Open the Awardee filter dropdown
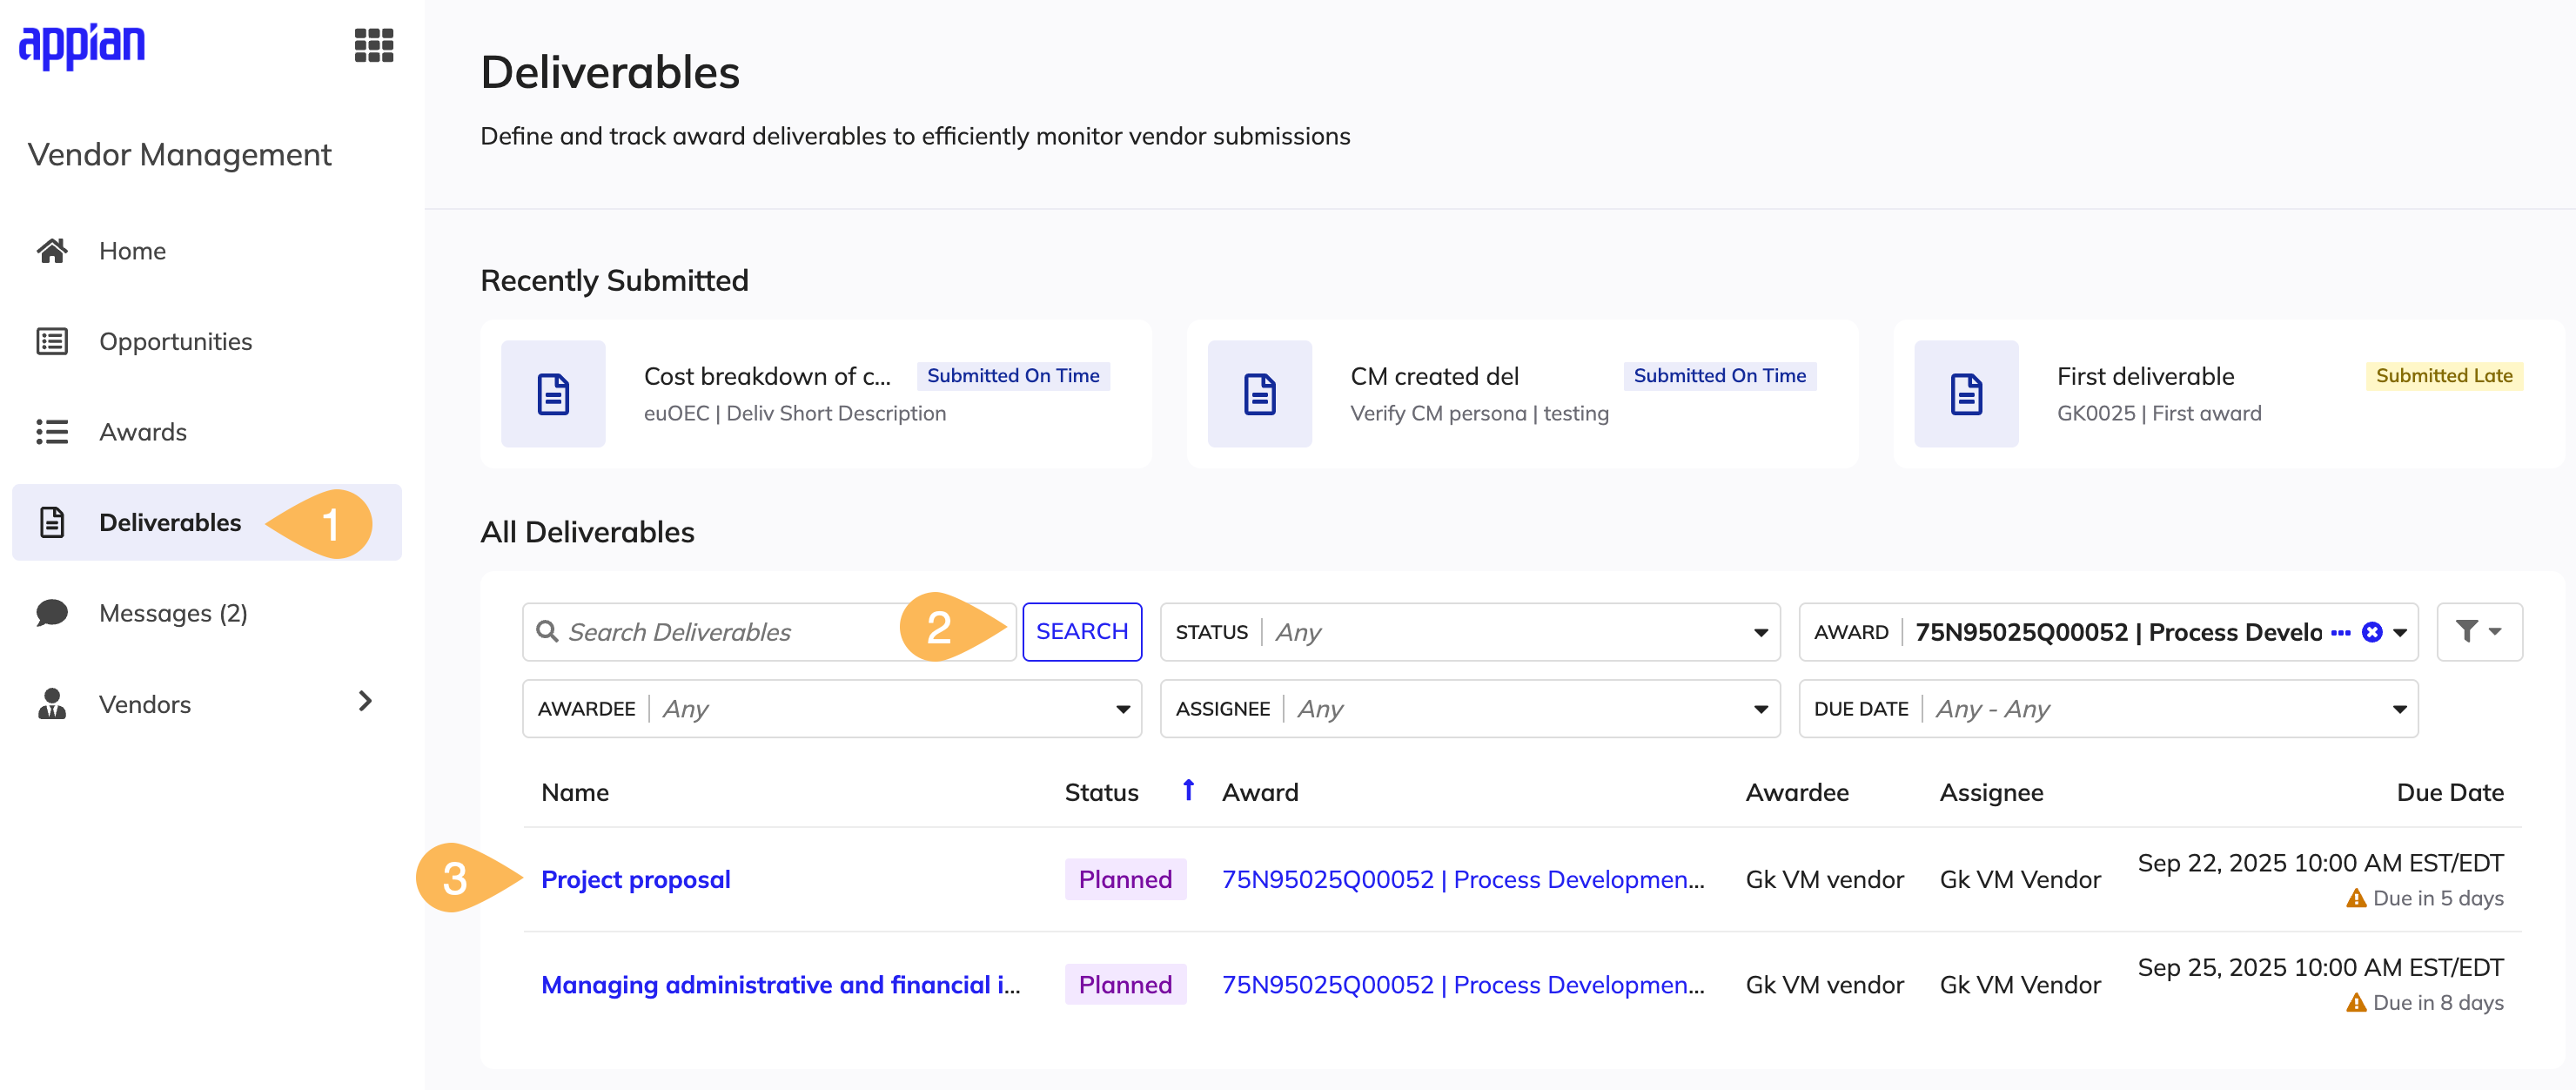This screenshot has width=2576, height=1090. coord(832,709)
